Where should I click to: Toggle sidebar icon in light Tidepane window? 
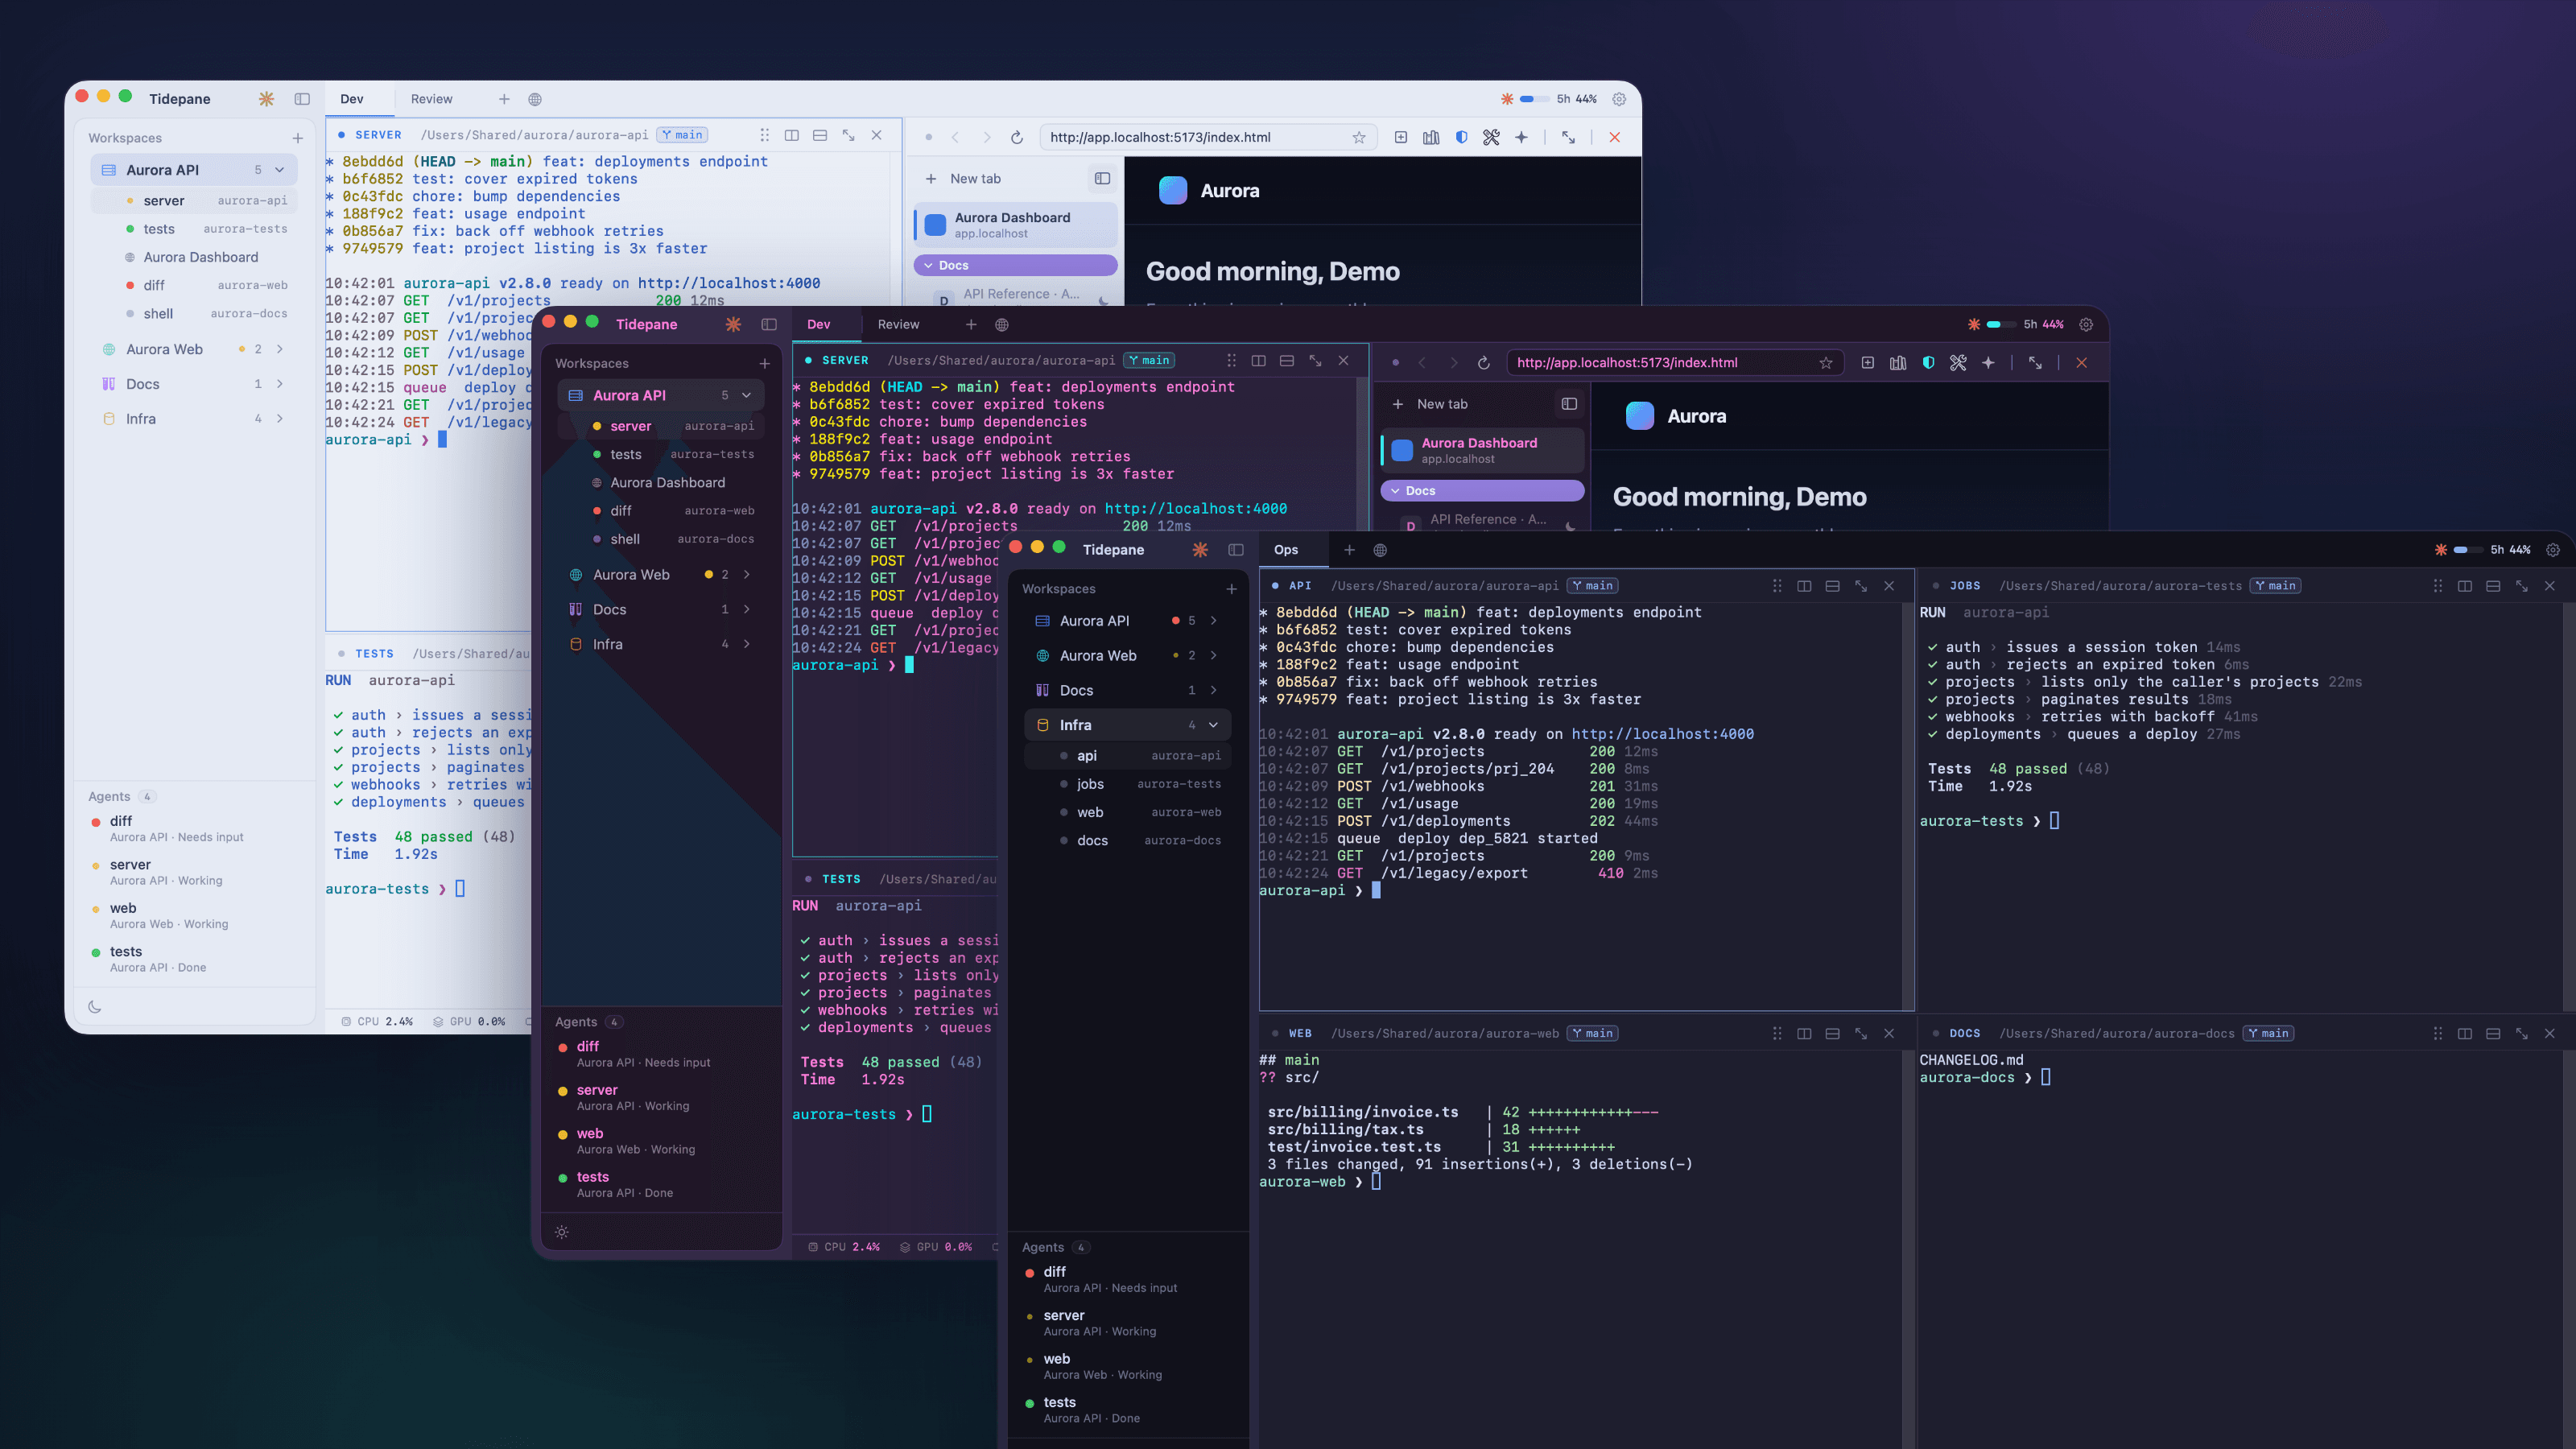tap(302, 99)
